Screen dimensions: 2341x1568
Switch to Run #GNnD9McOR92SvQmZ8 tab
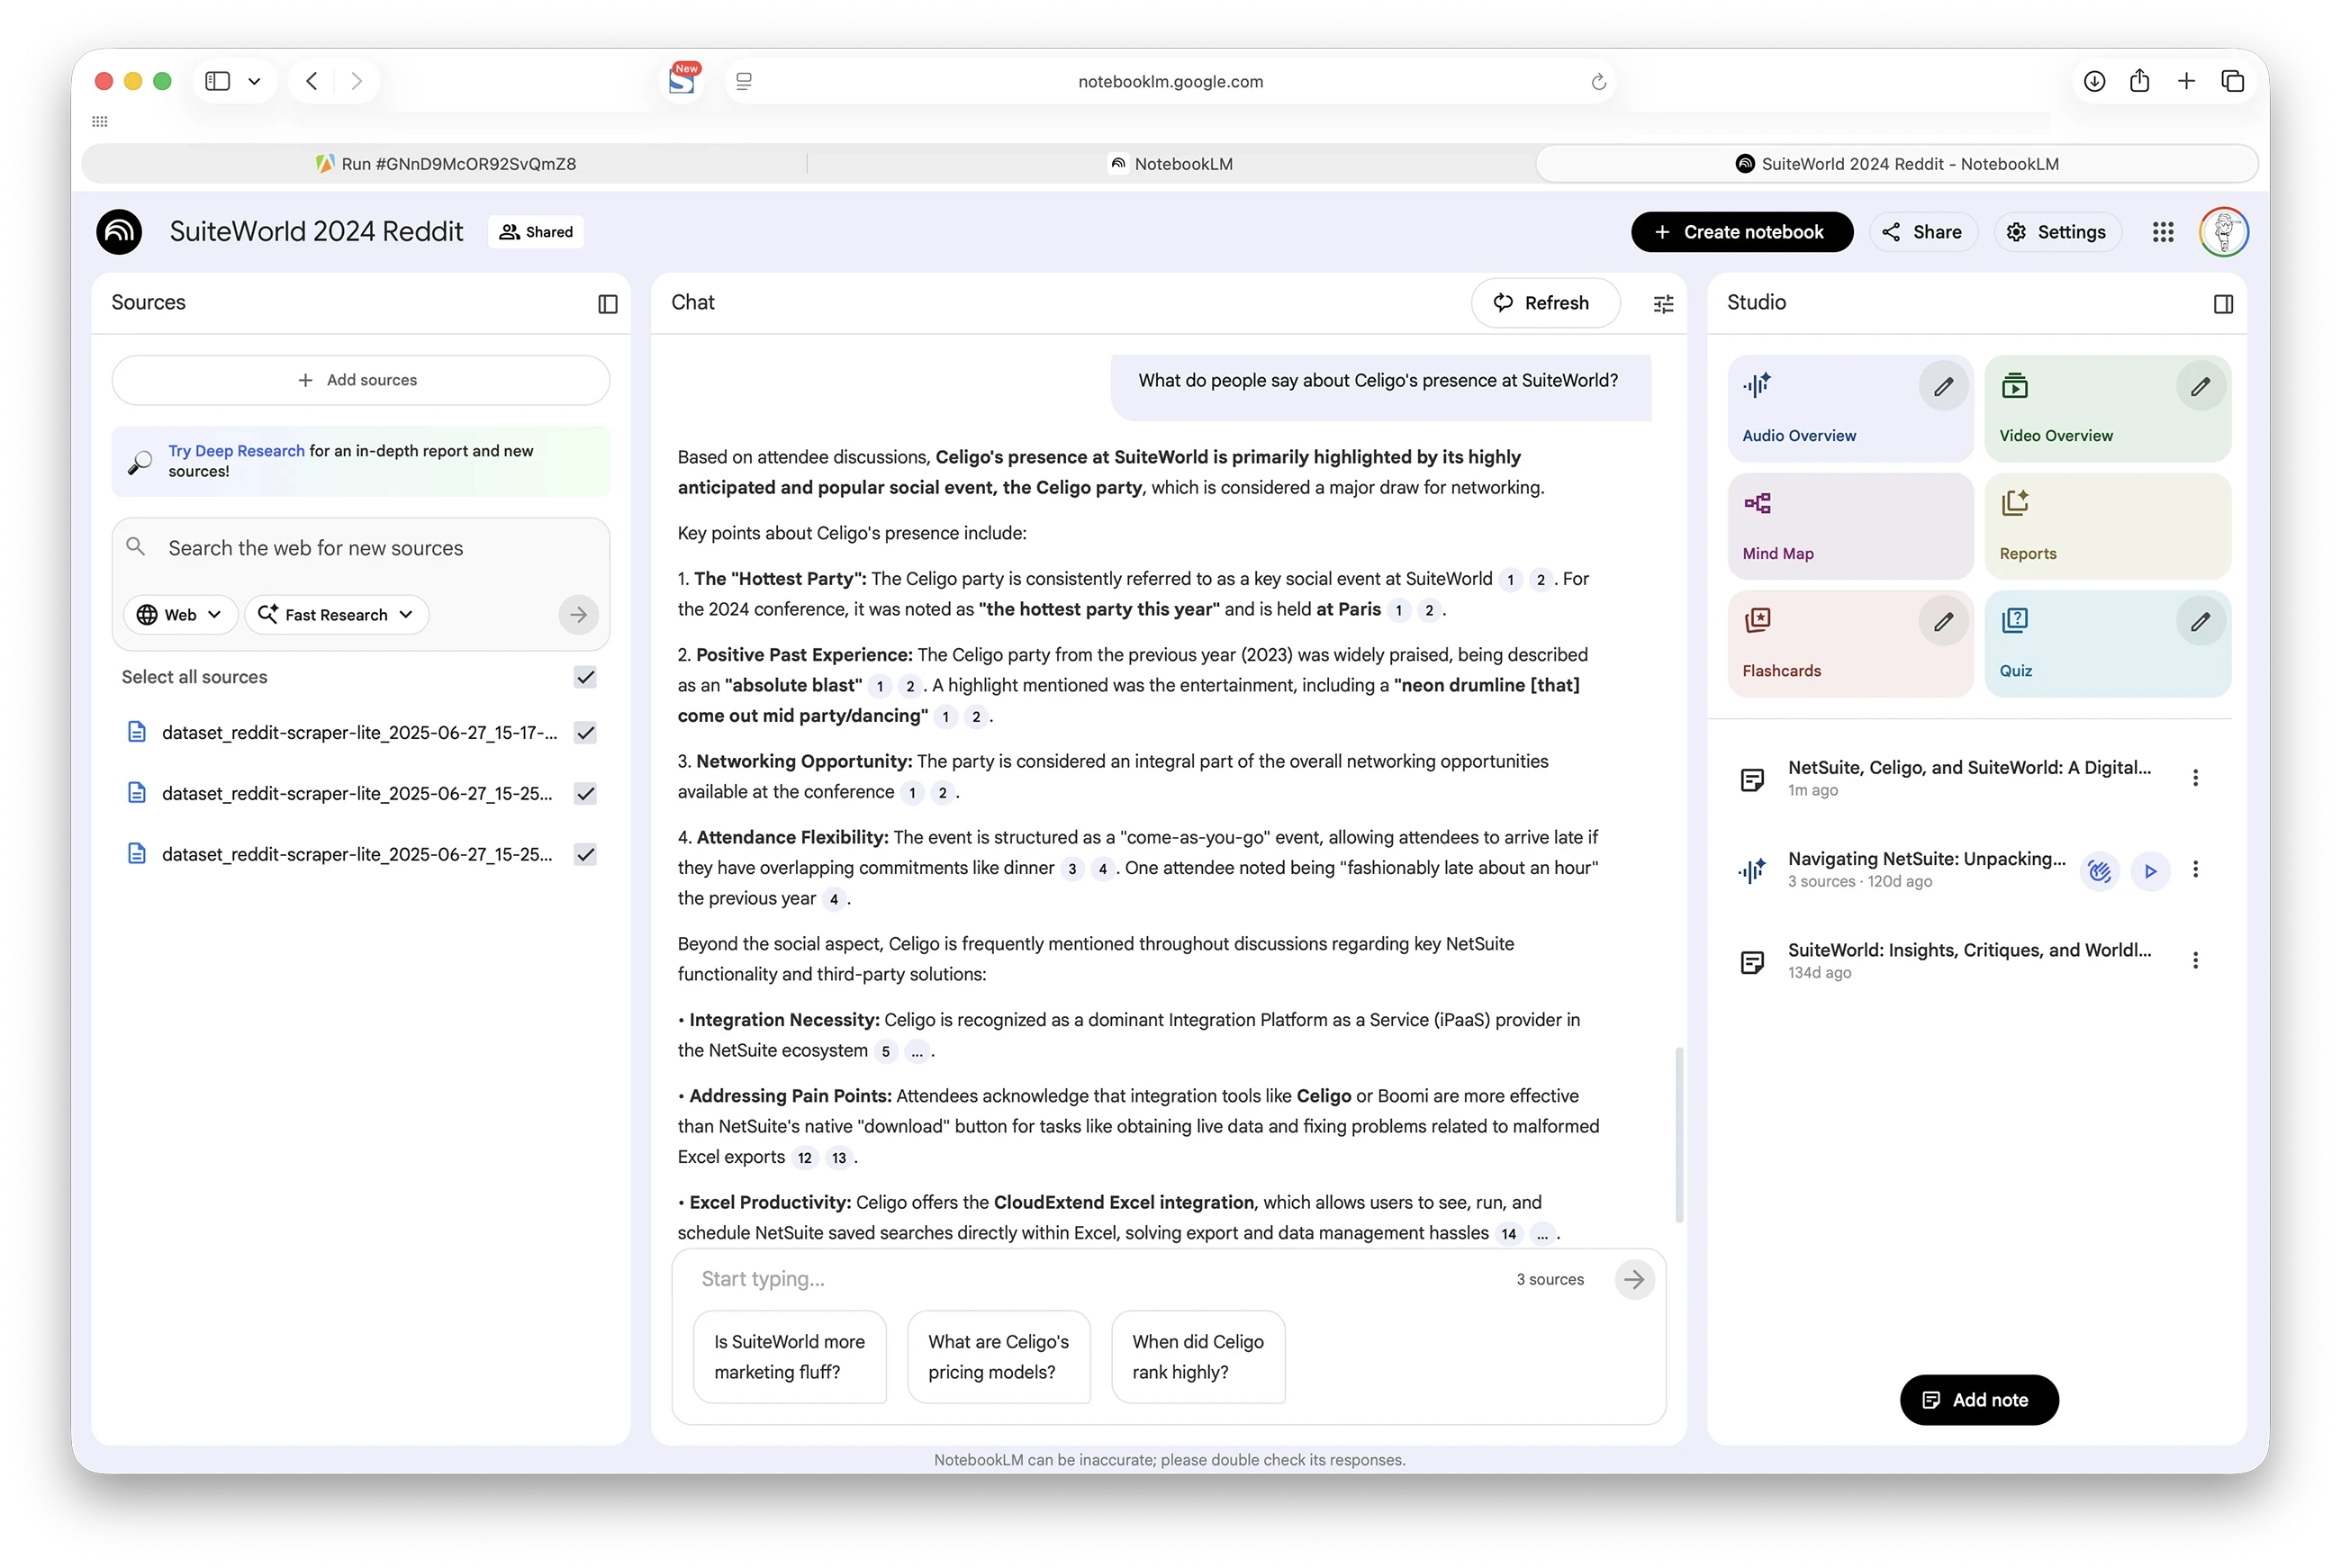pyautogui.click(x=446, y=164)
